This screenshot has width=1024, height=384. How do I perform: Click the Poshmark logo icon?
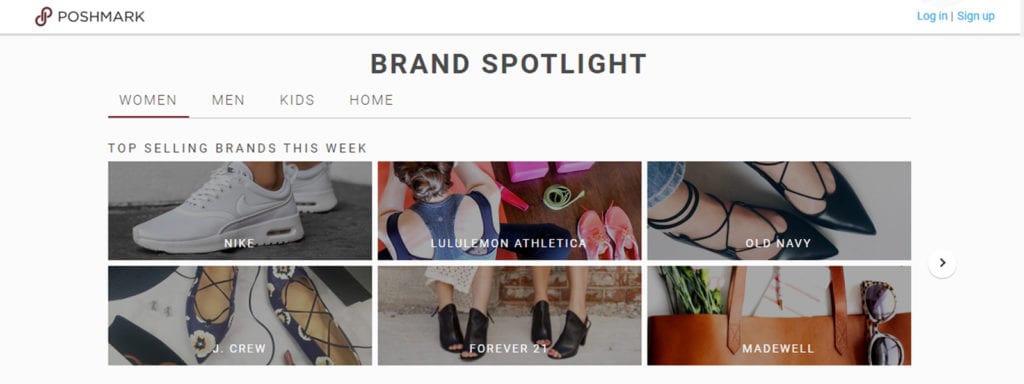[43, 16]
